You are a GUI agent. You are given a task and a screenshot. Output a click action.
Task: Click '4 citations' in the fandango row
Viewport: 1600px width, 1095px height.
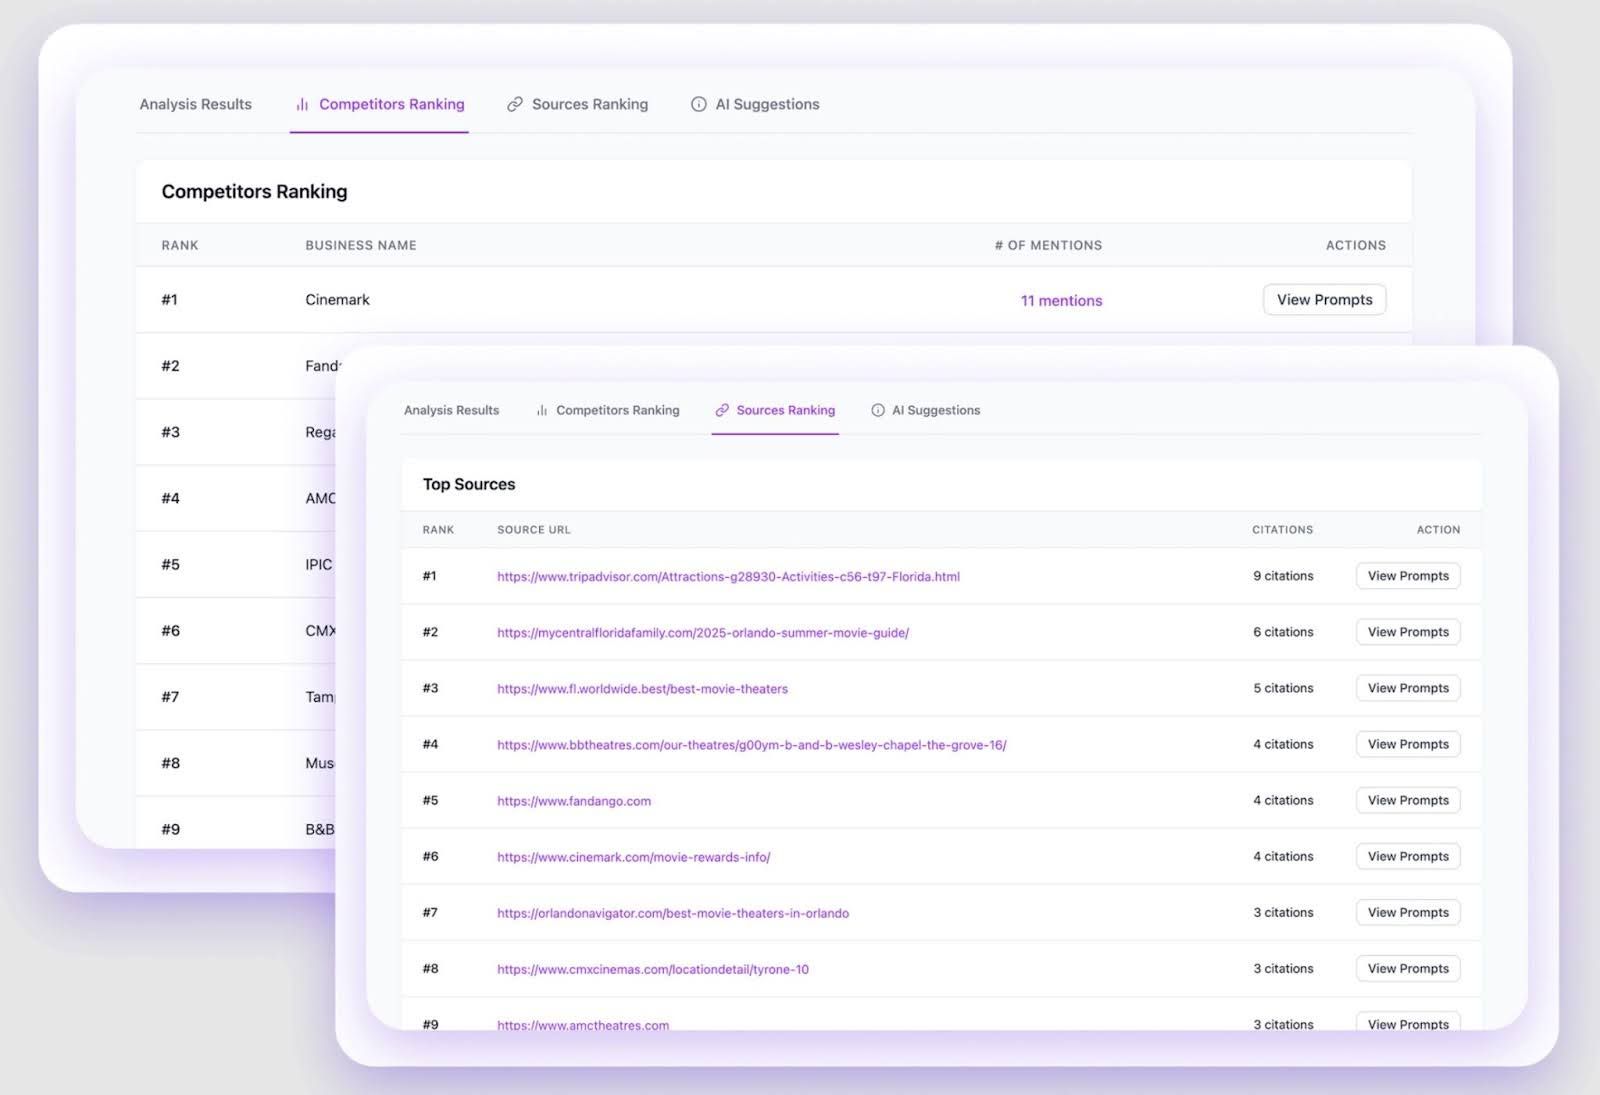pyautogui.click(x=1284, y=800)
